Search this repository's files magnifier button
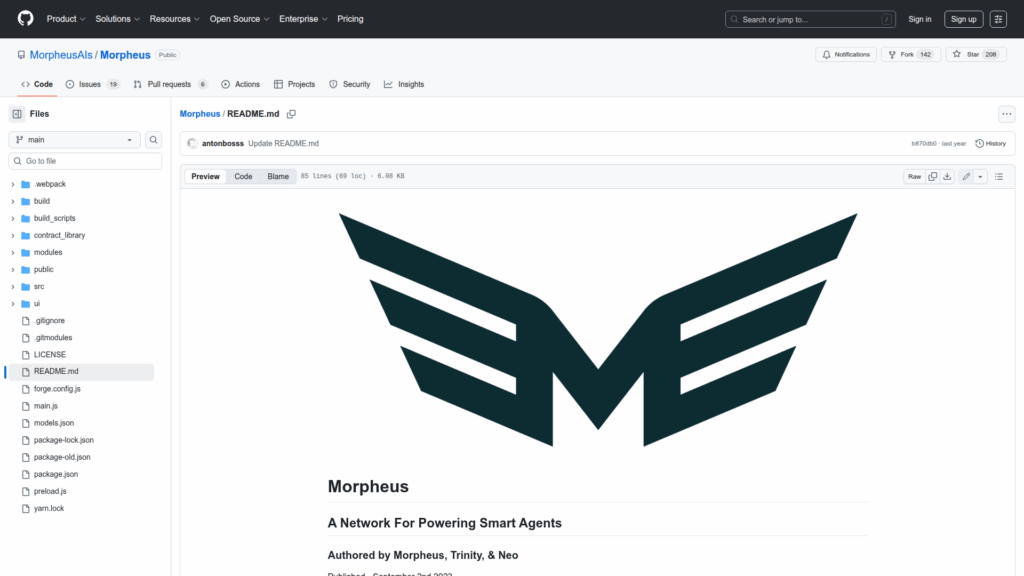Viewport: 1024px width, 576px height. tap(153, 140)
